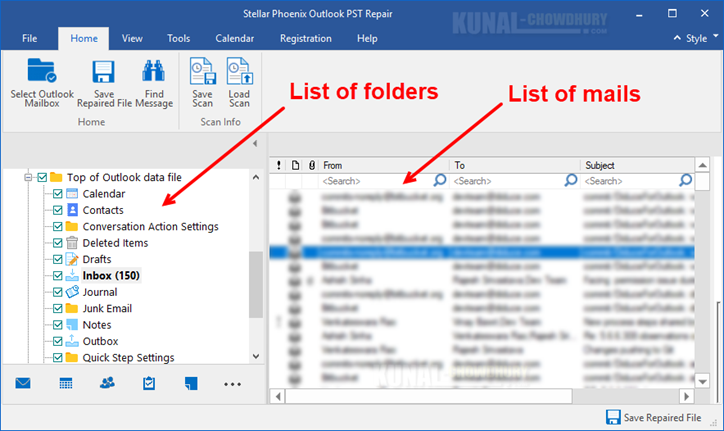Screen dimensions: 724x431
Task: Click the mail list horizontal scrollbar thumb
Action: (429, 396)
